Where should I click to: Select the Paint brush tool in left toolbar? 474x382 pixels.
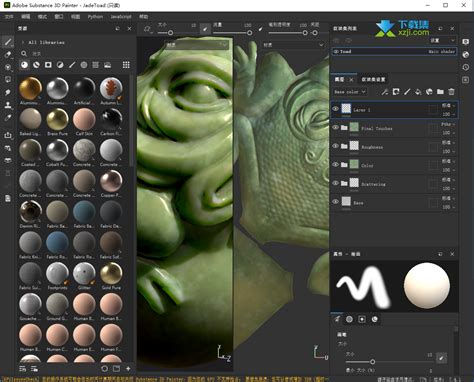8,42
